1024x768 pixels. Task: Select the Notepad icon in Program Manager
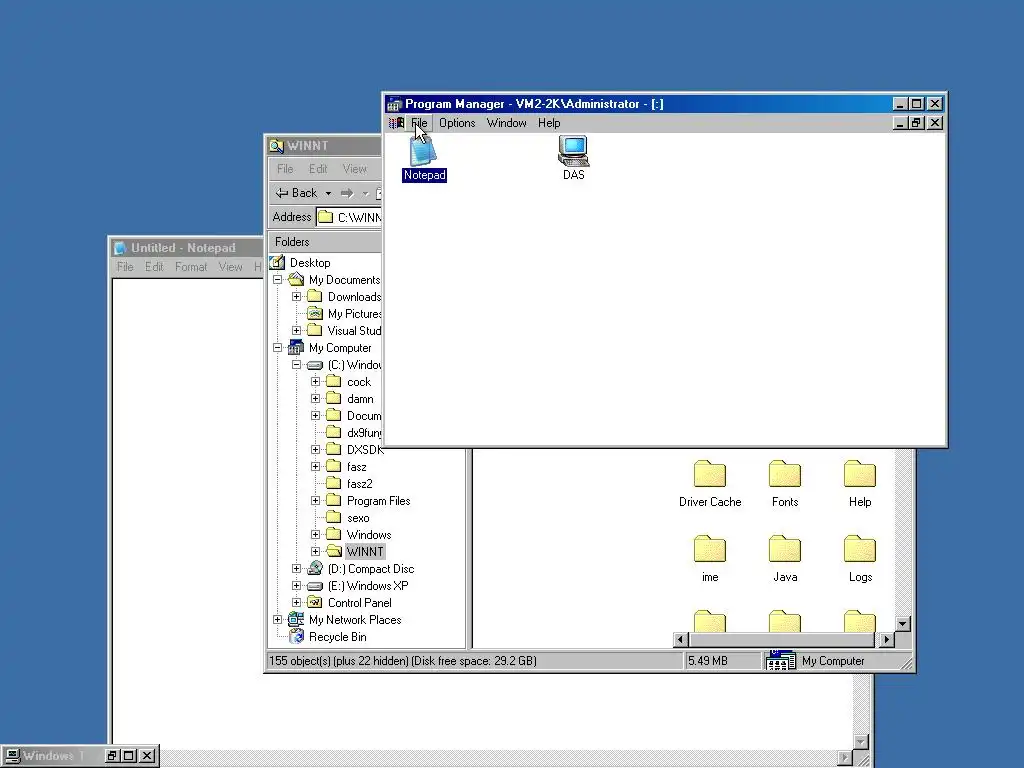click(424, 158)
